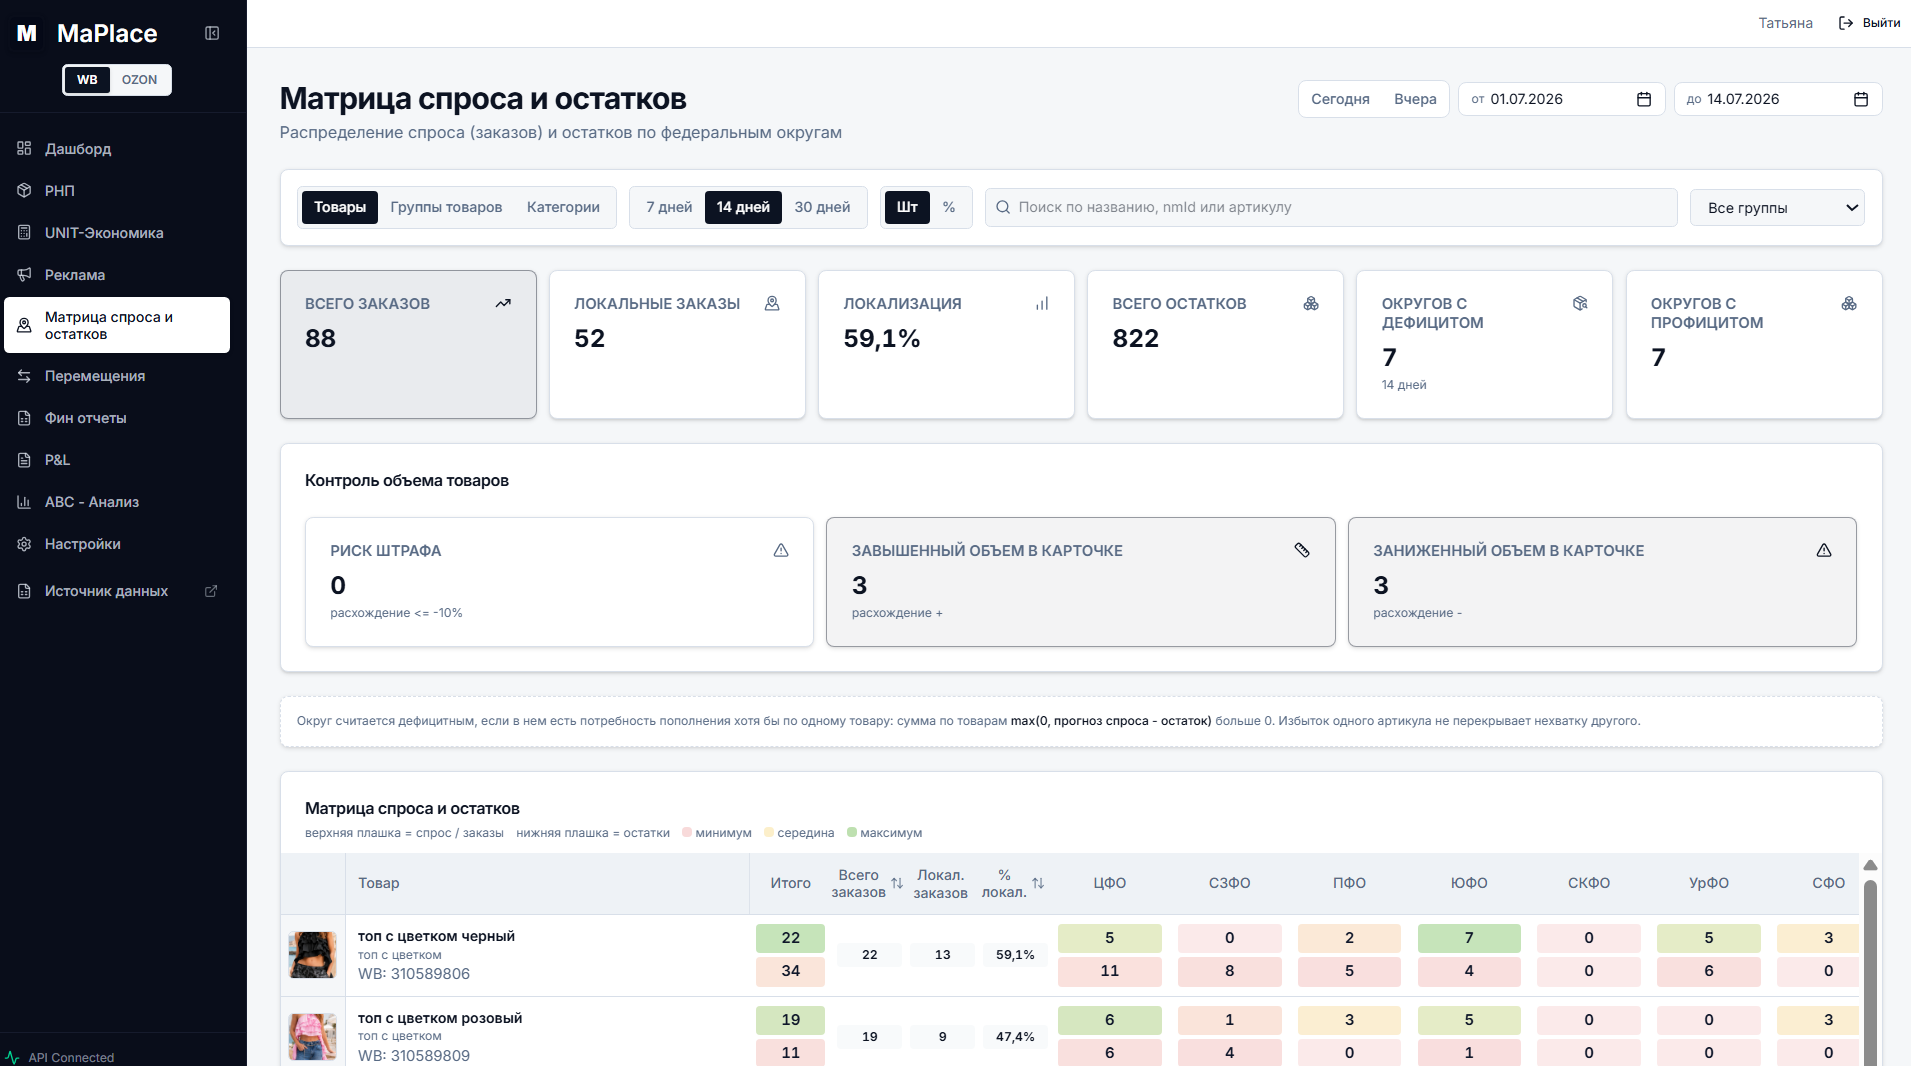Image resolution: width=1911 pixels, height=1066 pixels.
Task: Open the Завышенный объем в карточке card
Action: (x=1080, y=582)
